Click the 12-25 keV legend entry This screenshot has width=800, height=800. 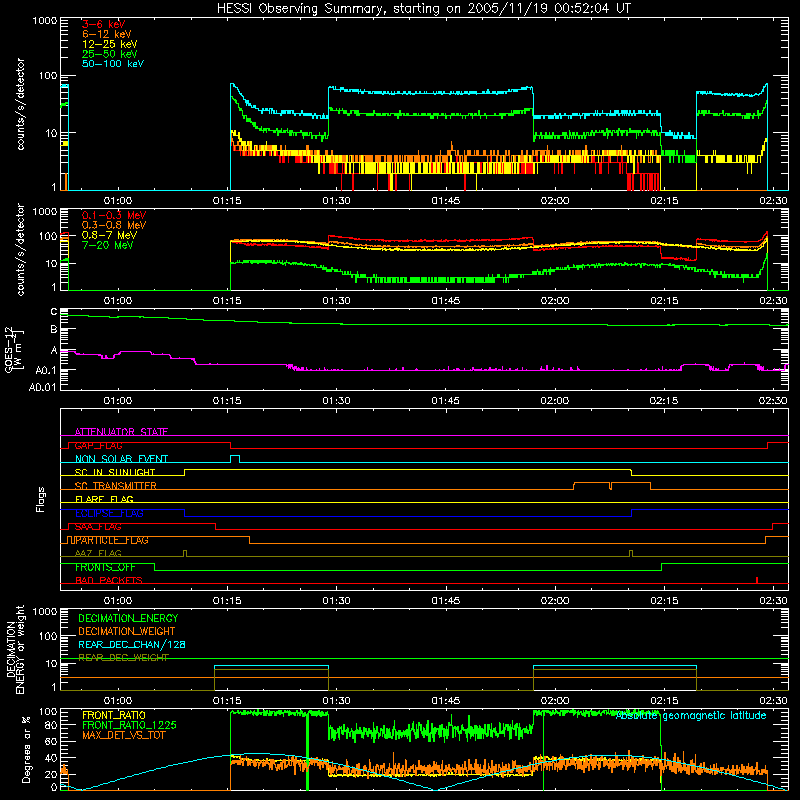click(x=110, y=44)
